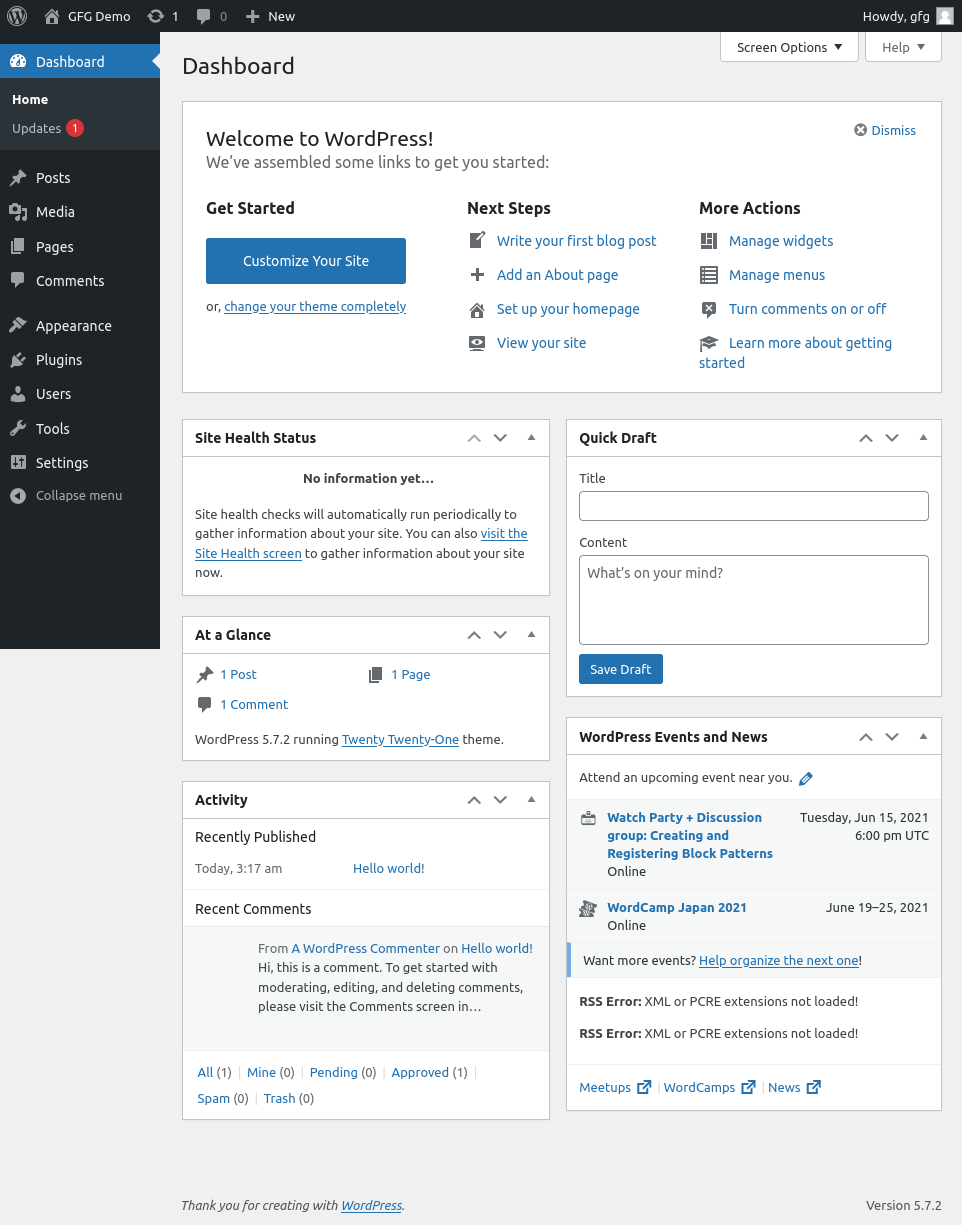Viewport: 962px width, 1225px height.
Task: Toggle the Activity panel triangle
Action: click(x=531, y=800)
